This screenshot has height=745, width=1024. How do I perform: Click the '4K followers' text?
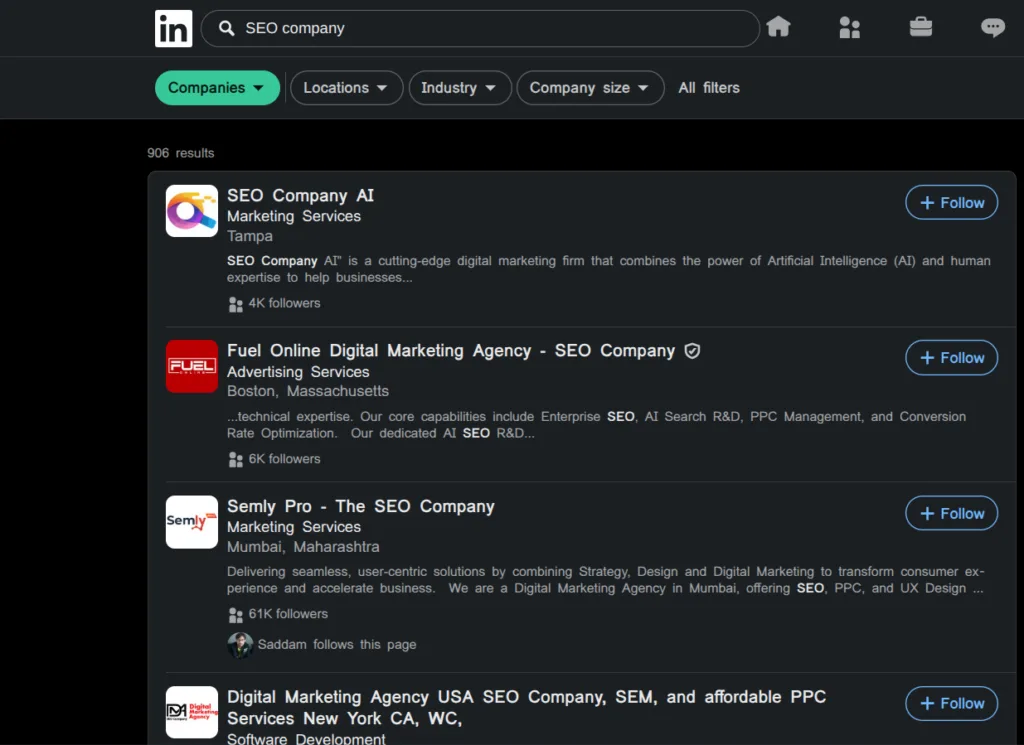(284, 303)
